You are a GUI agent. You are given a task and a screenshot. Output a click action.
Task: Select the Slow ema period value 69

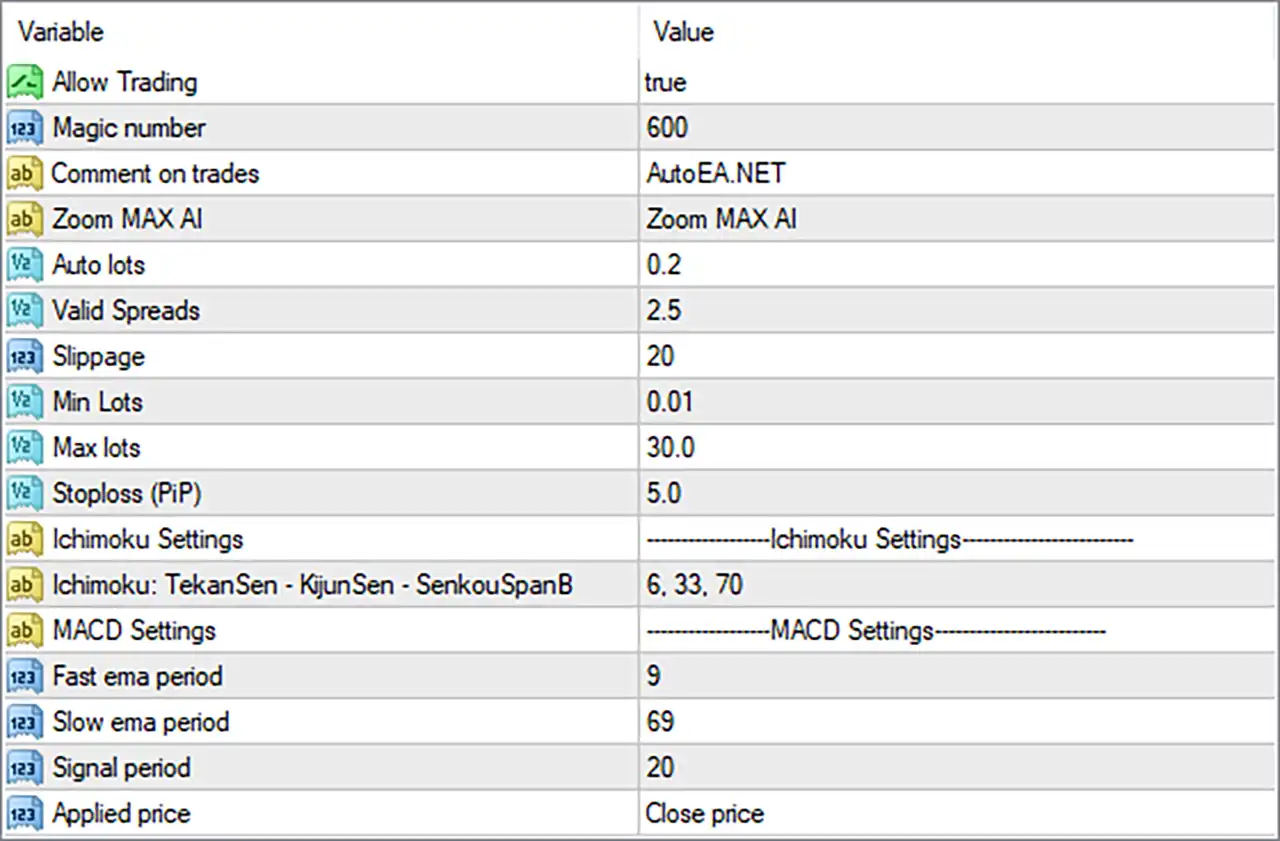[x=660, y=723]
